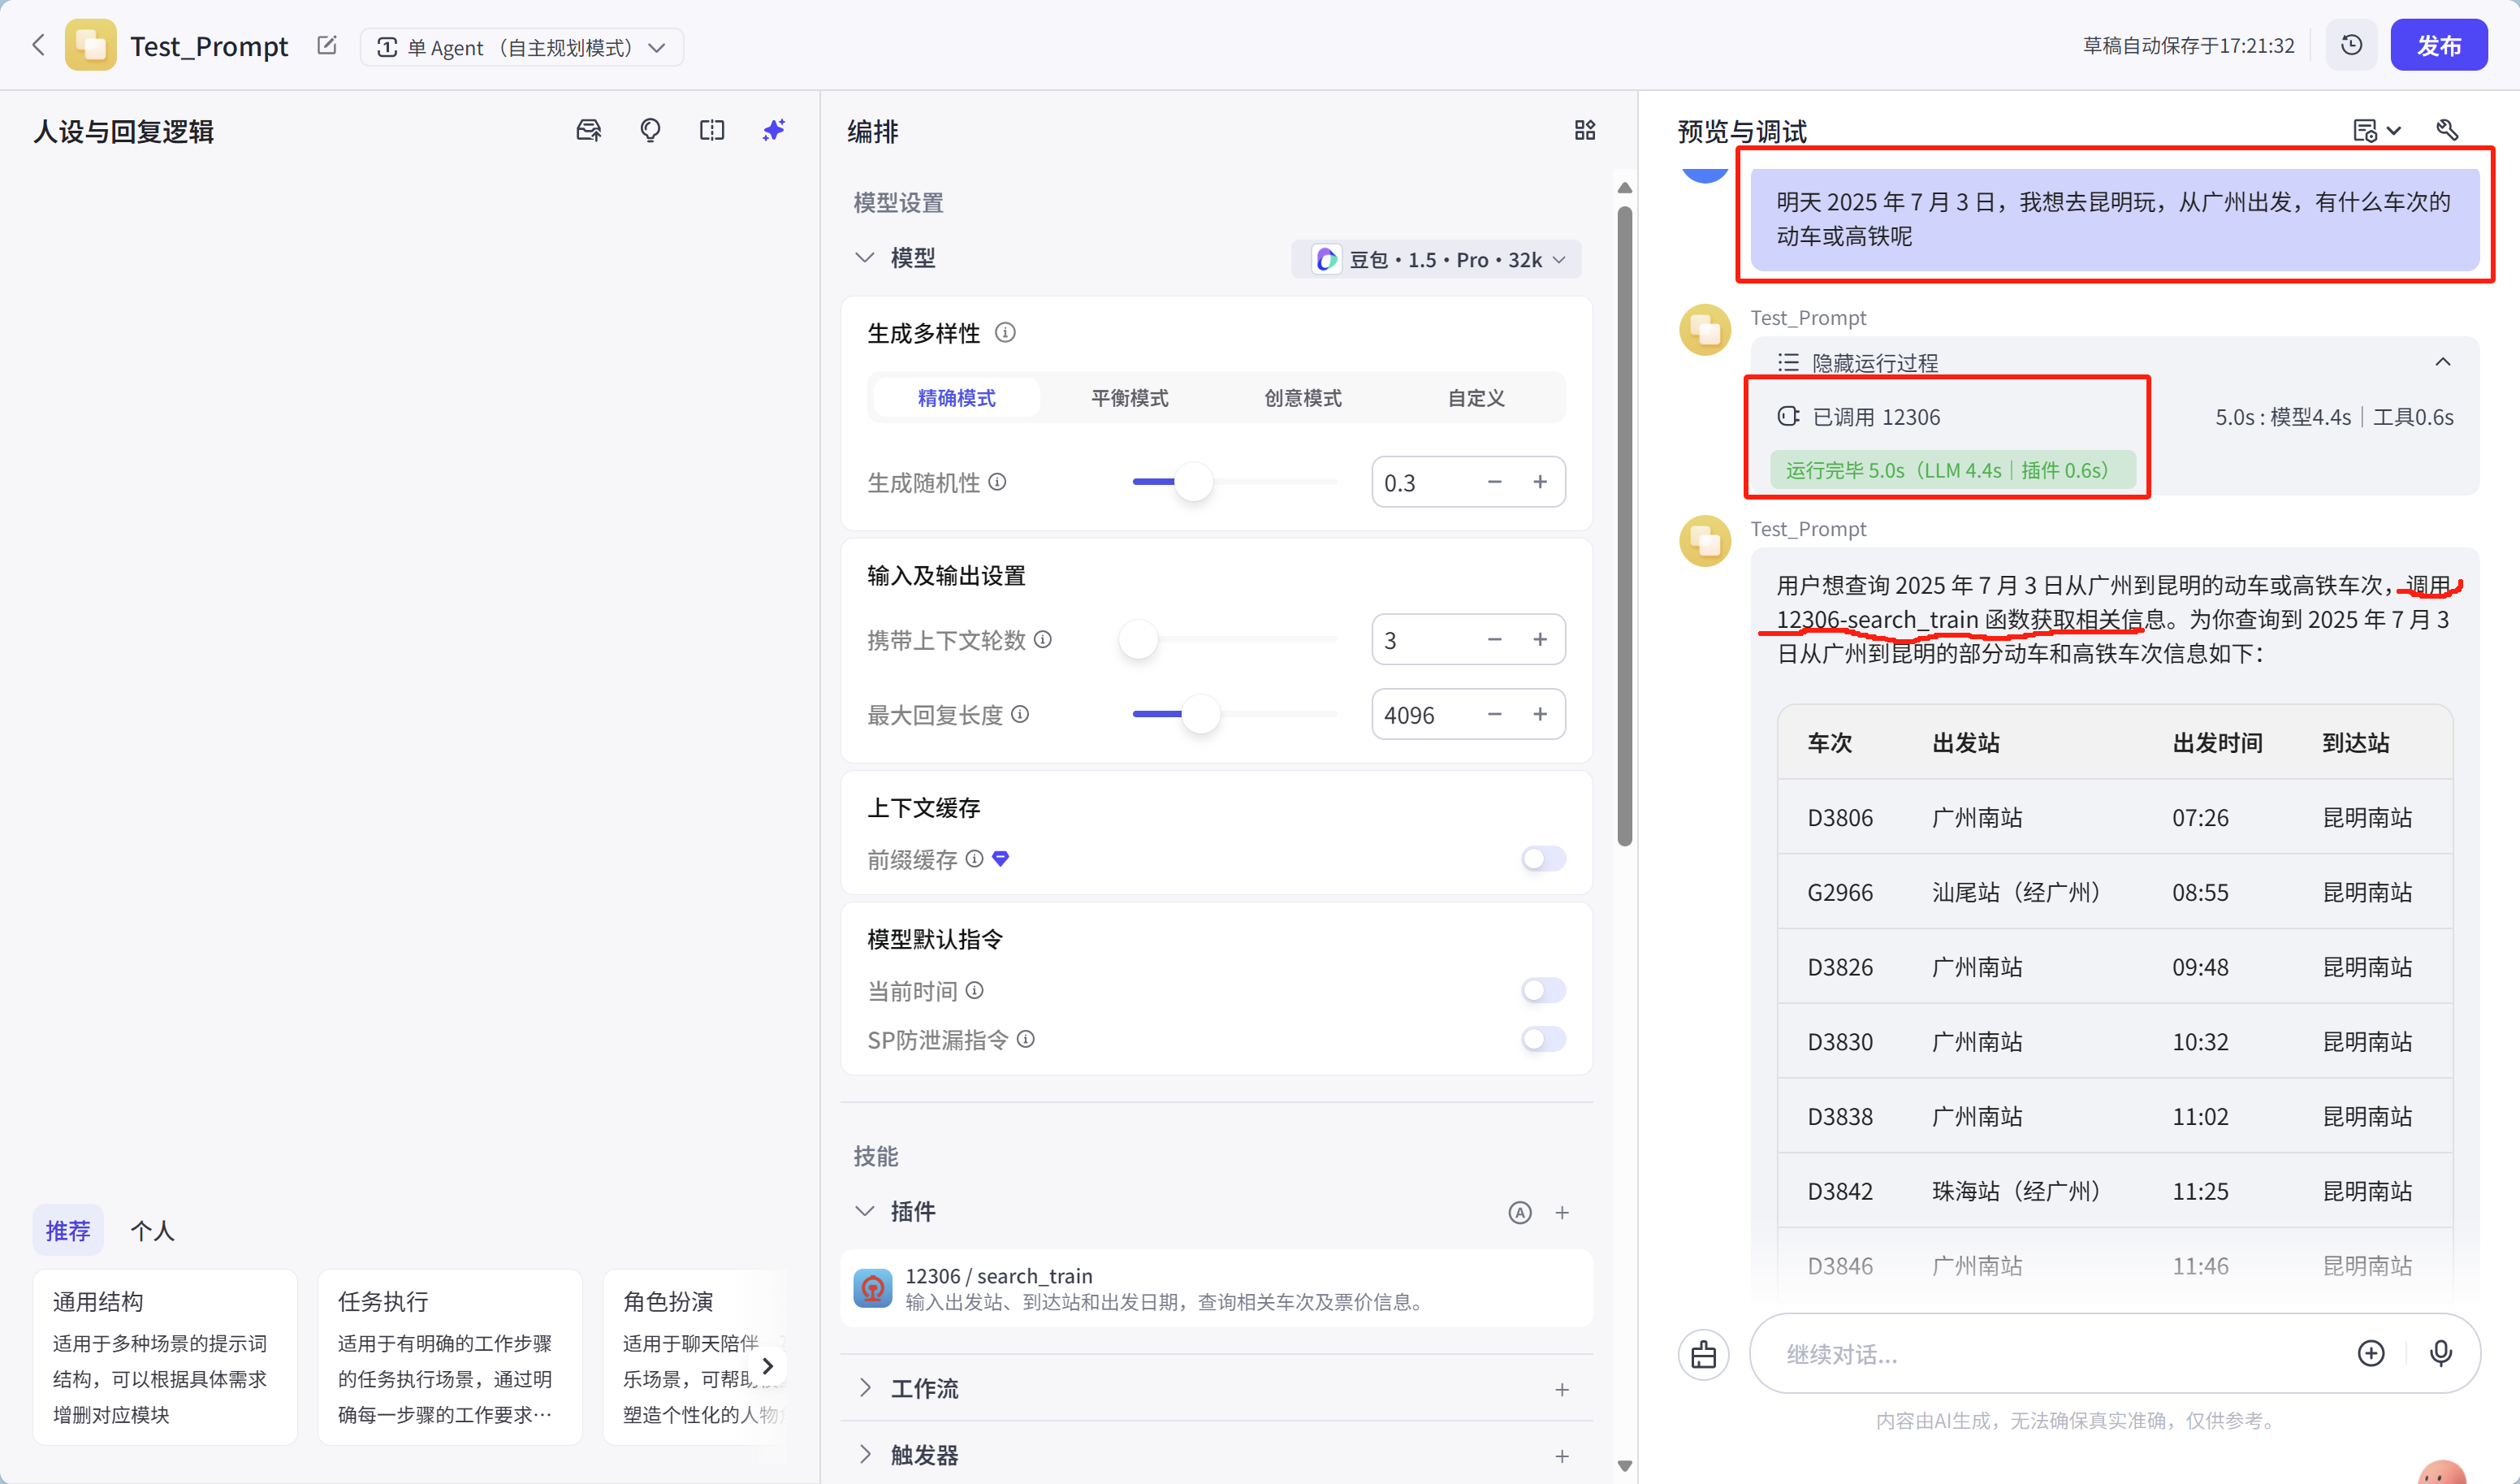This screenshot has height=1484, width=2520.
Task: Show info for 生成多样性
Action: coord(1005,332)
